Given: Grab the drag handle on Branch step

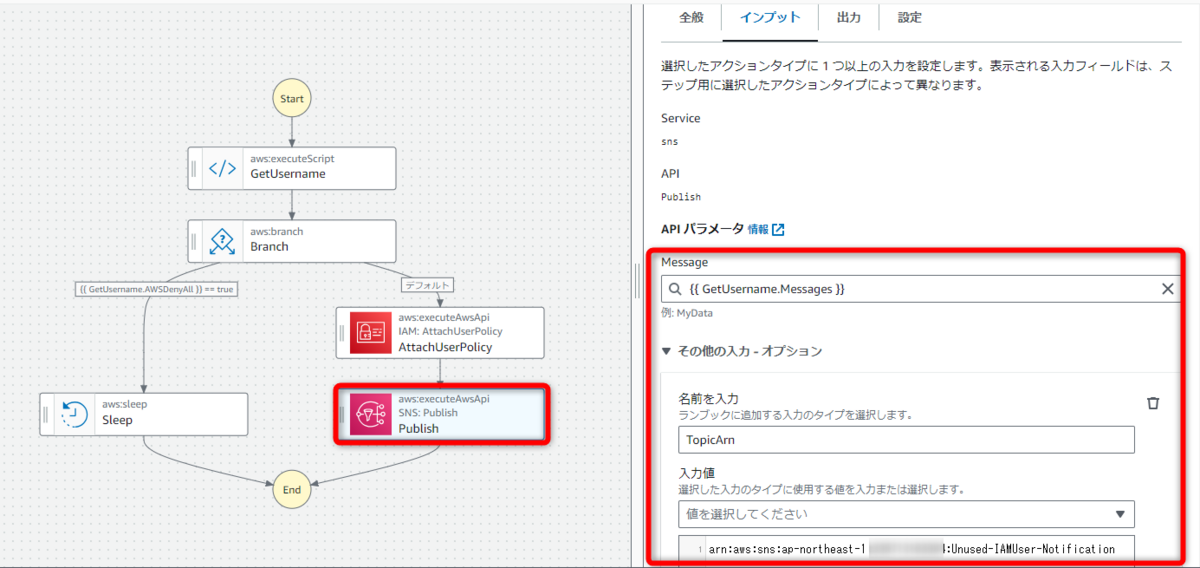Looking at the screenshot, I should [x=195, y=241].
